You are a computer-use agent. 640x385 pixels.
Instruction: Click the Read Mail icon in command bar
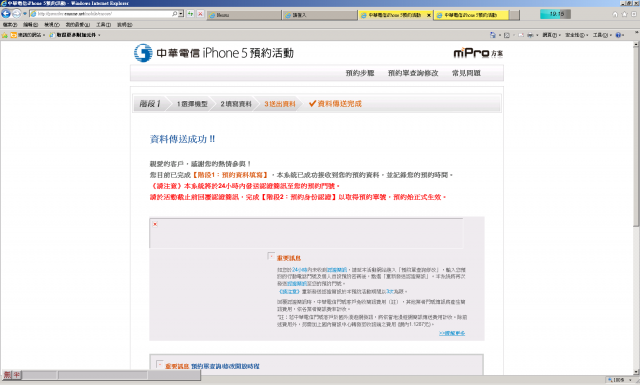tap(521, 35)
